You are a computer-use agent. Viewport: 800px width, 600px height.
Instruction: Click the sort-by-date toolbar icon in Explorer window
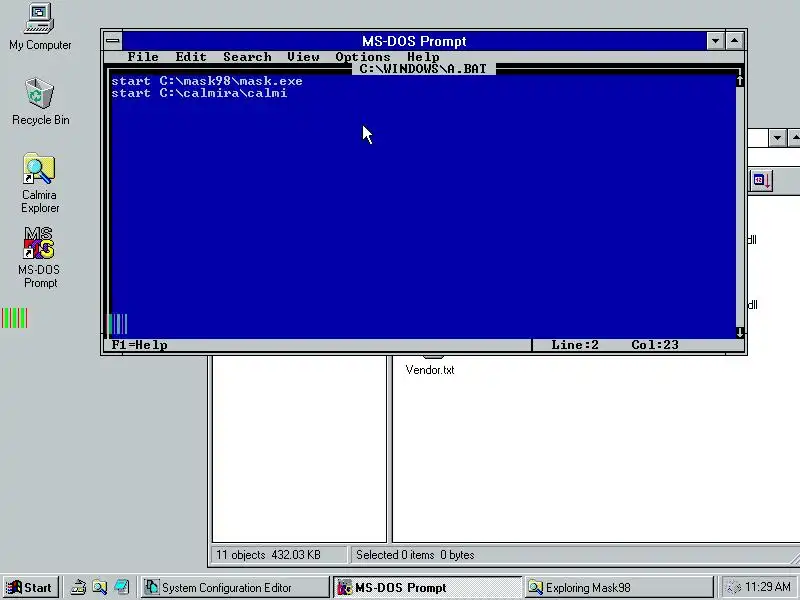coord(762,181)
